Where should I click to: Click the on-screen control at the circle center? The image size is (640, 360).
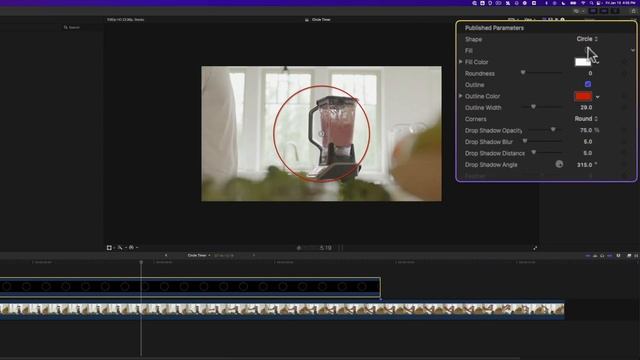point(322,133)
